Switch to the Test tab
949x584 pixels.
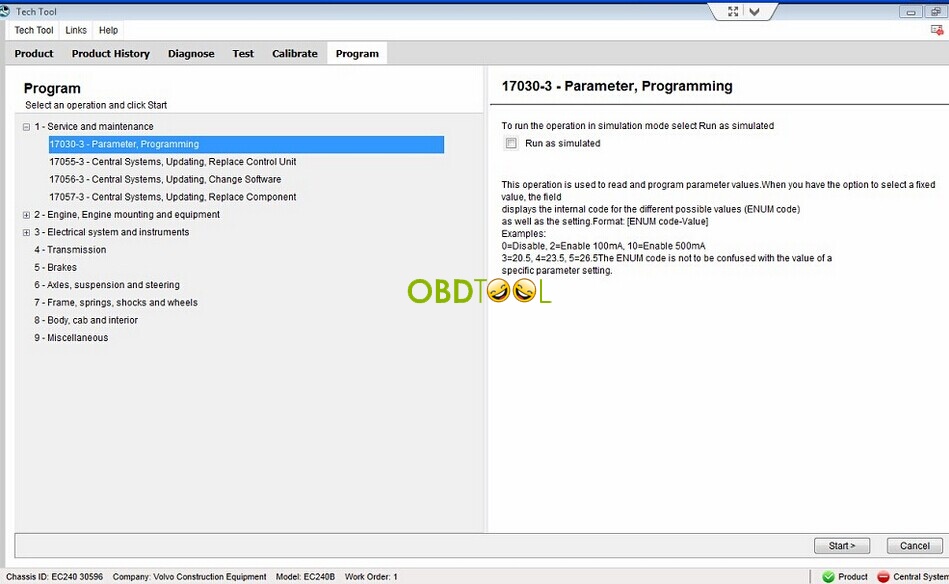point(243,53)
